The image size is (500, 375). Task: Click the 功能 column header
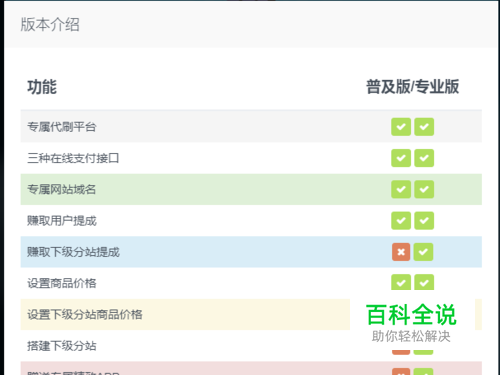tap(42, 87)
